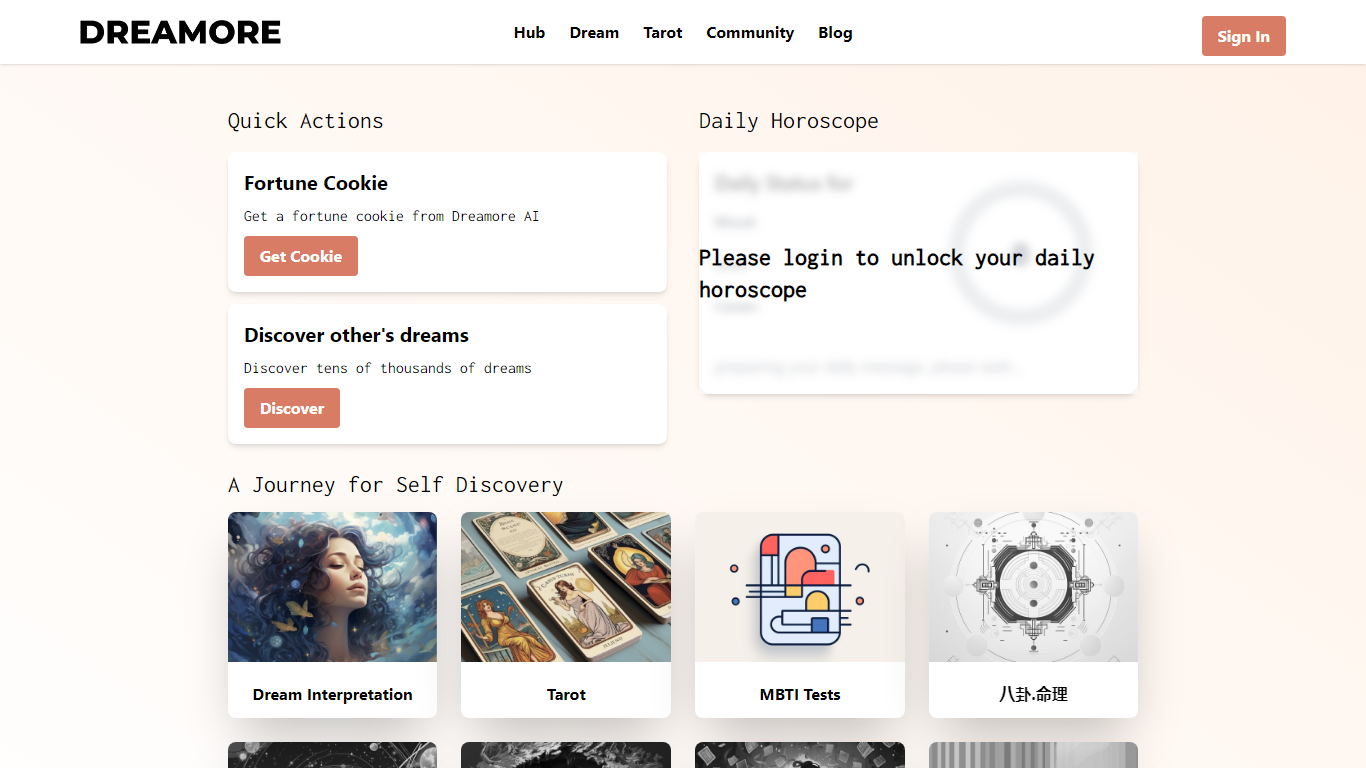Select the Tarot cards image
Image resolution: width=1366 pixels, height=768 pixels.
(566, 587)
